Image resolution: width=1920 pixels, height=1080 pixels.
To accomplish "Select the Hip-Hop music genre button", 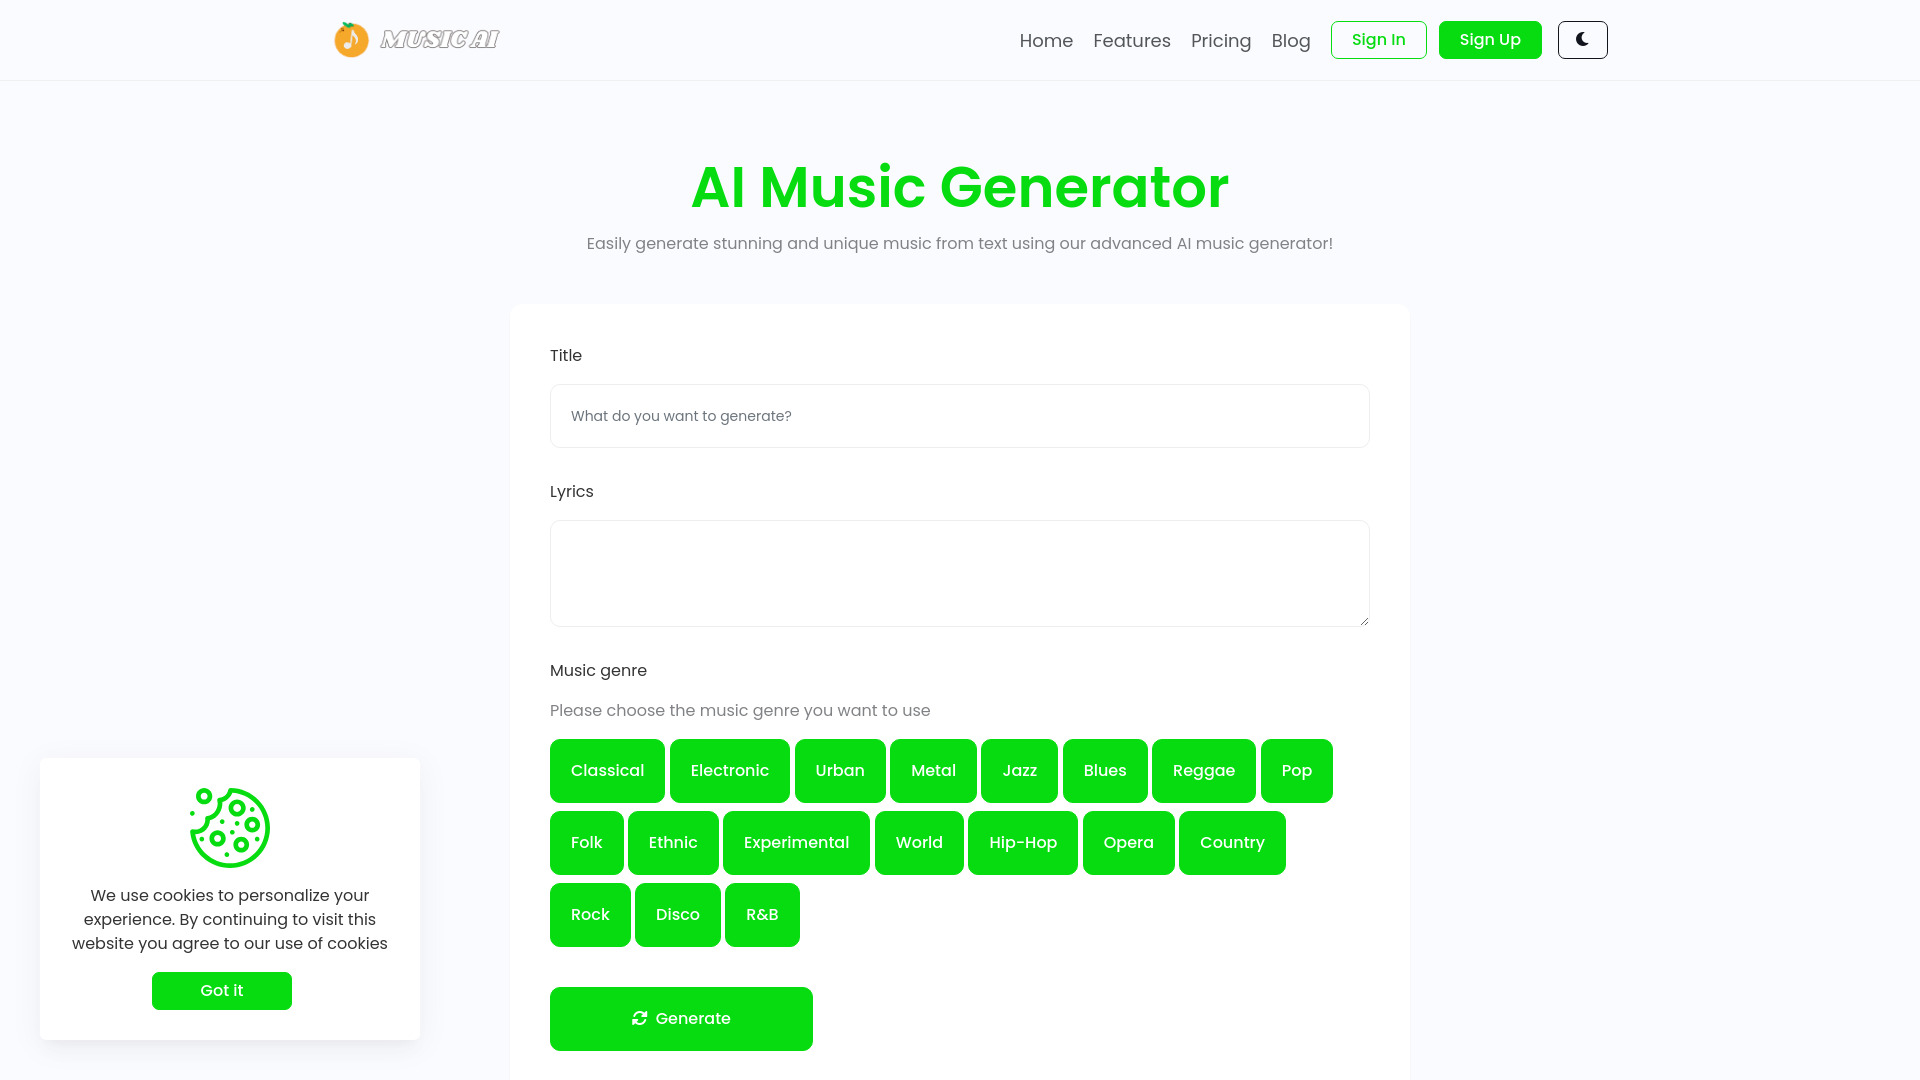I will [x=1022, y=843].
